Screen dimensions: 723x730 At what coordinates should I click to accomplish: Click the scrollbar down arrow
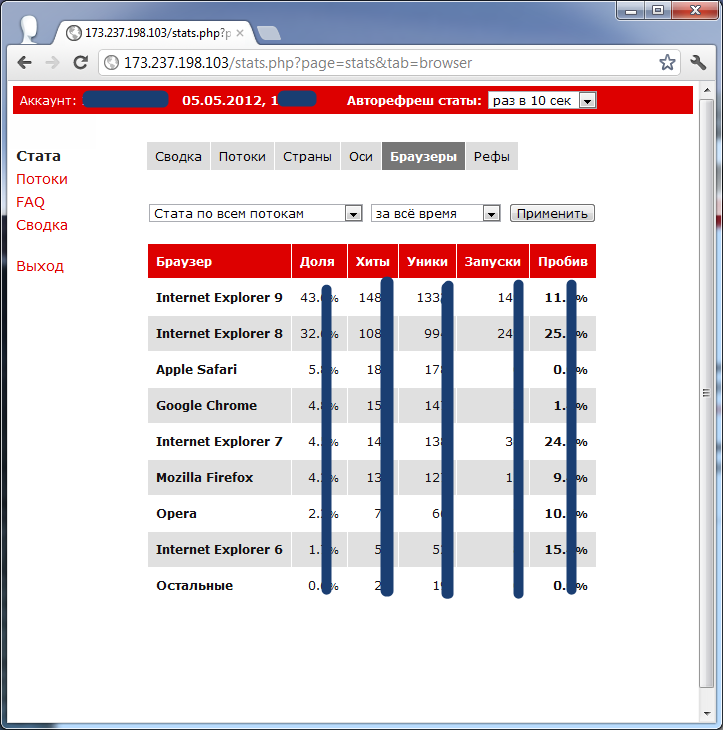707,713
